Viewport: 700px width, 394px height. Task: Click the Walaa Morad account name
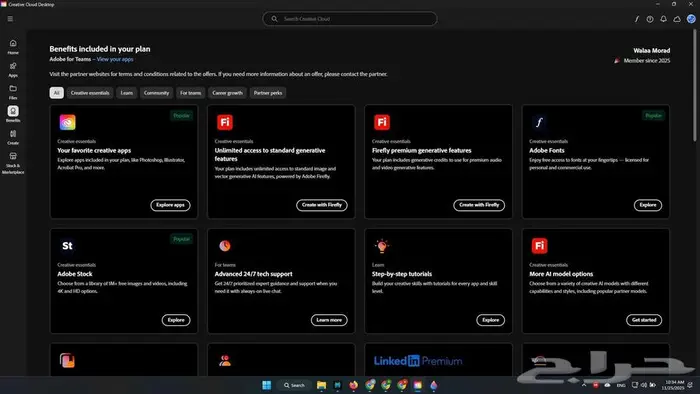click(652, 50)
